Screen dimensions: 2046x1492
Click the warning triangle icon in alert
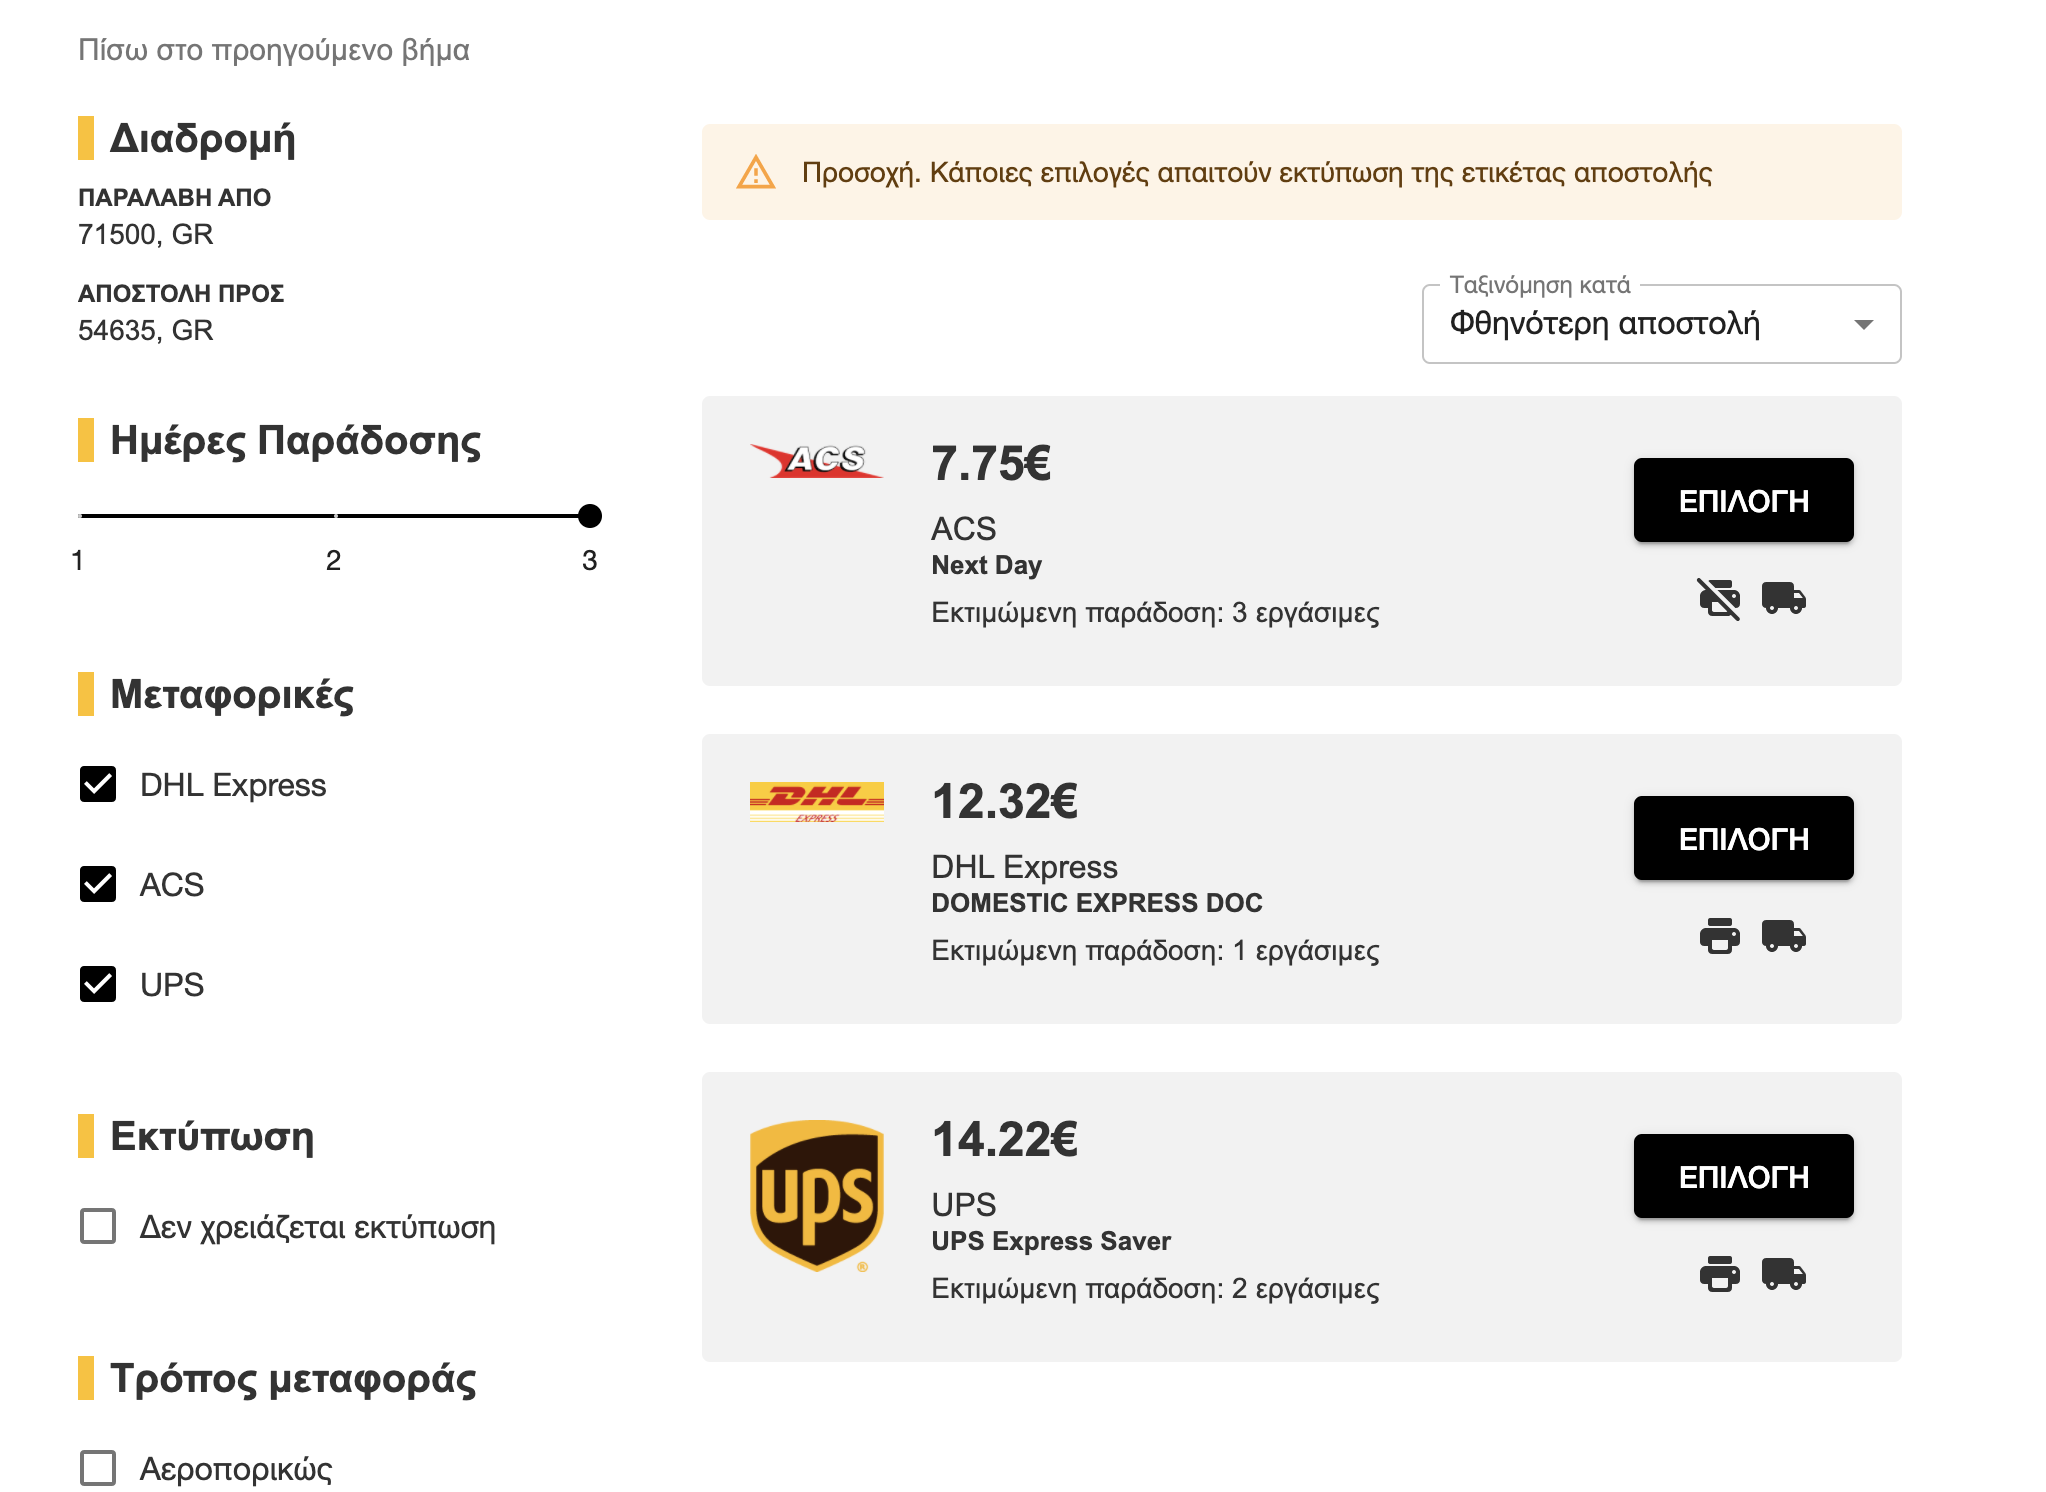point(756,173)
